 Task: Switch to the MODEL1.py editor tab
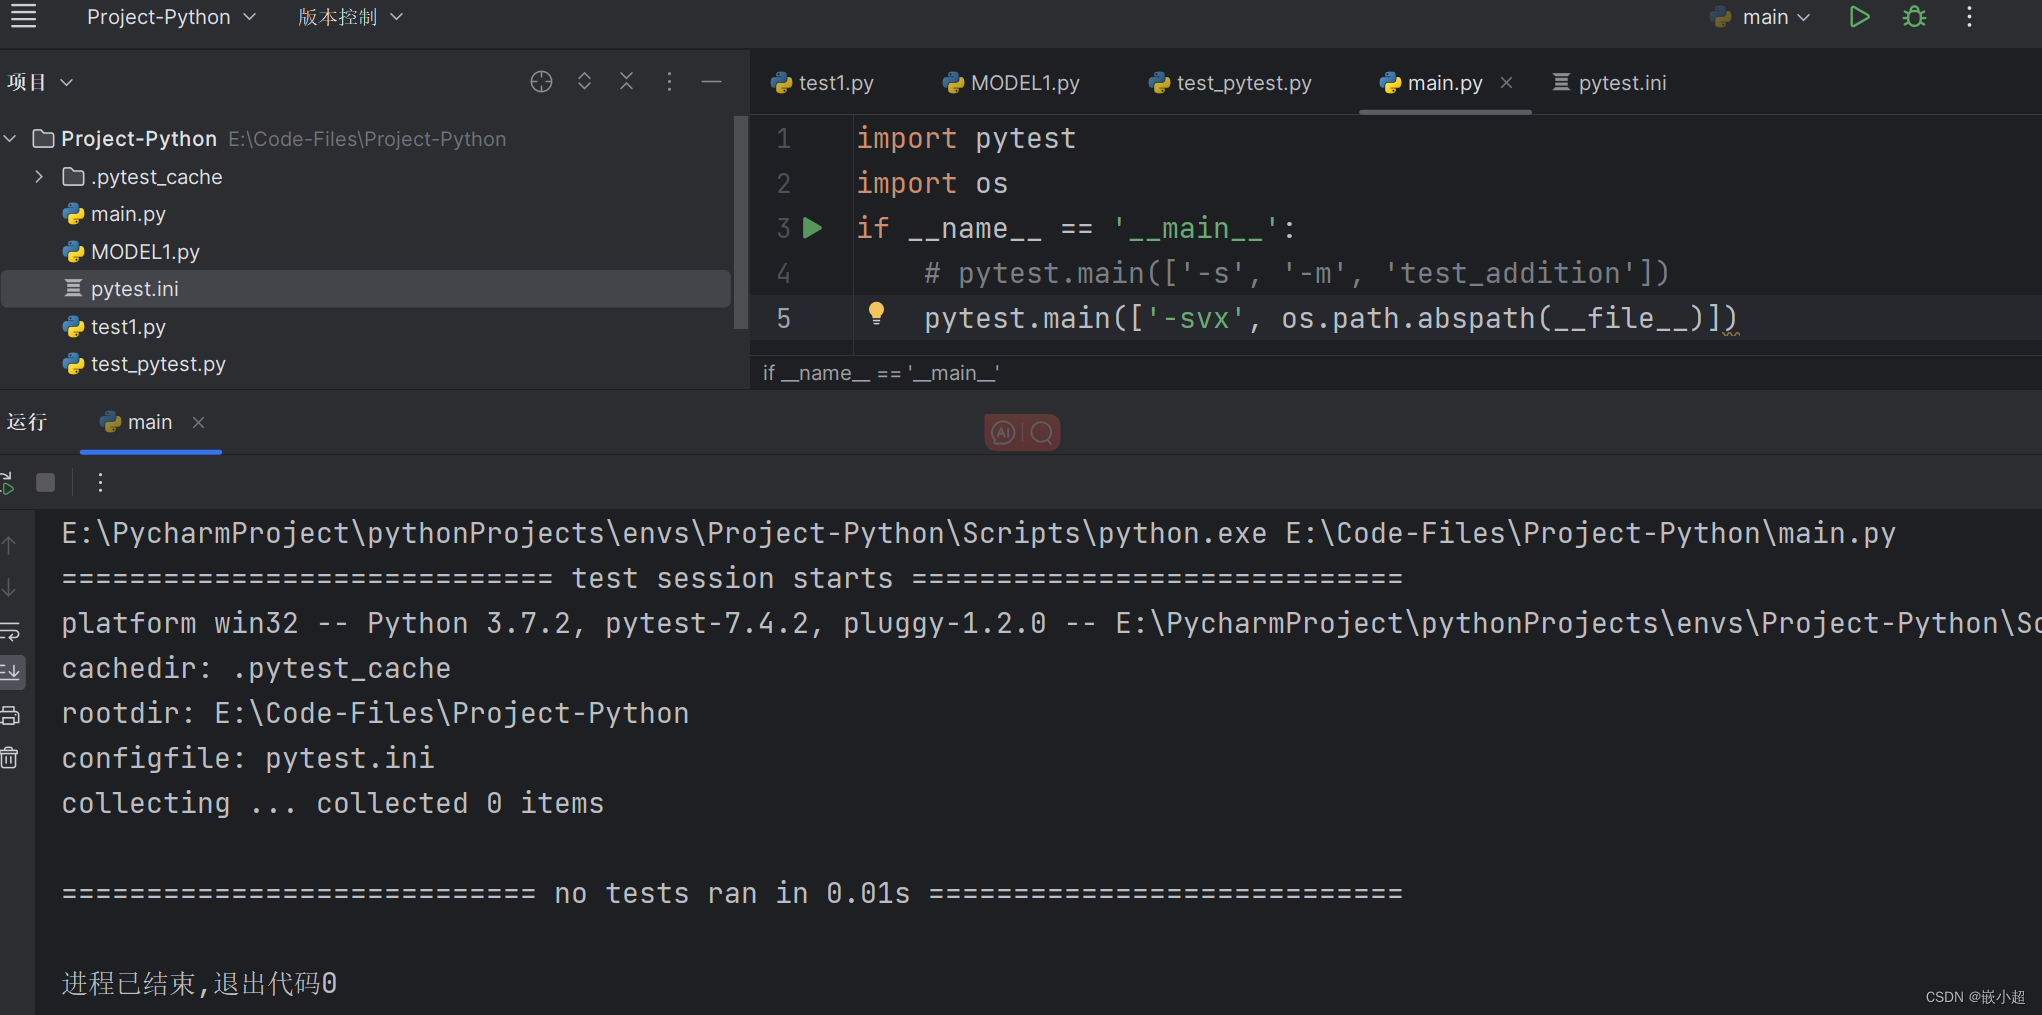click(1012, 83)
